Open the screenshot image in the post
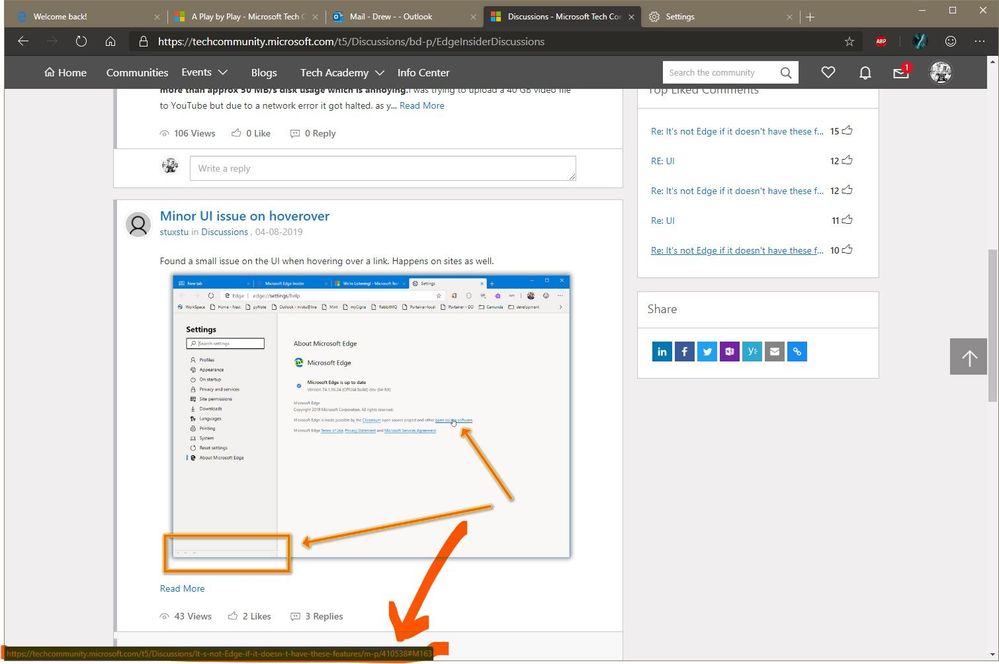Screen dimensions: 999x664 371,417
